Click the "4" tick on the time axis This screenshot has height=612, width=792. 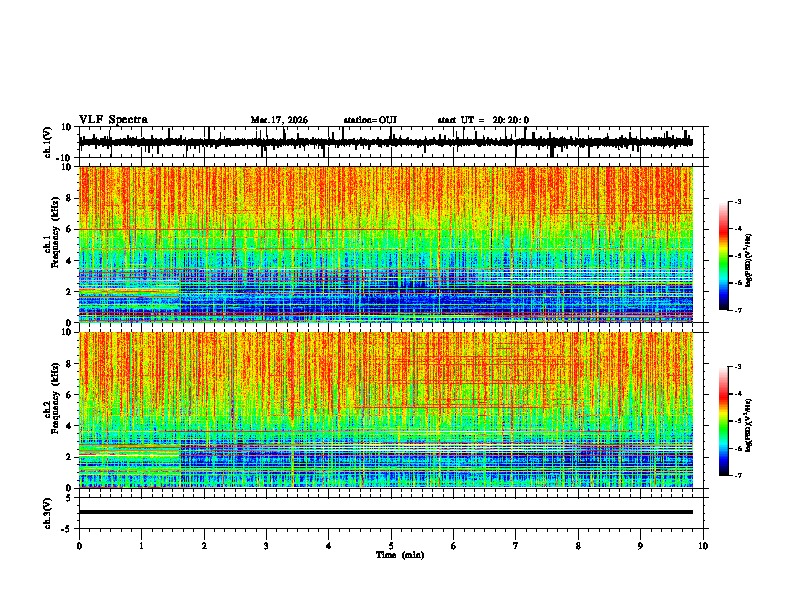pos(328,546)
